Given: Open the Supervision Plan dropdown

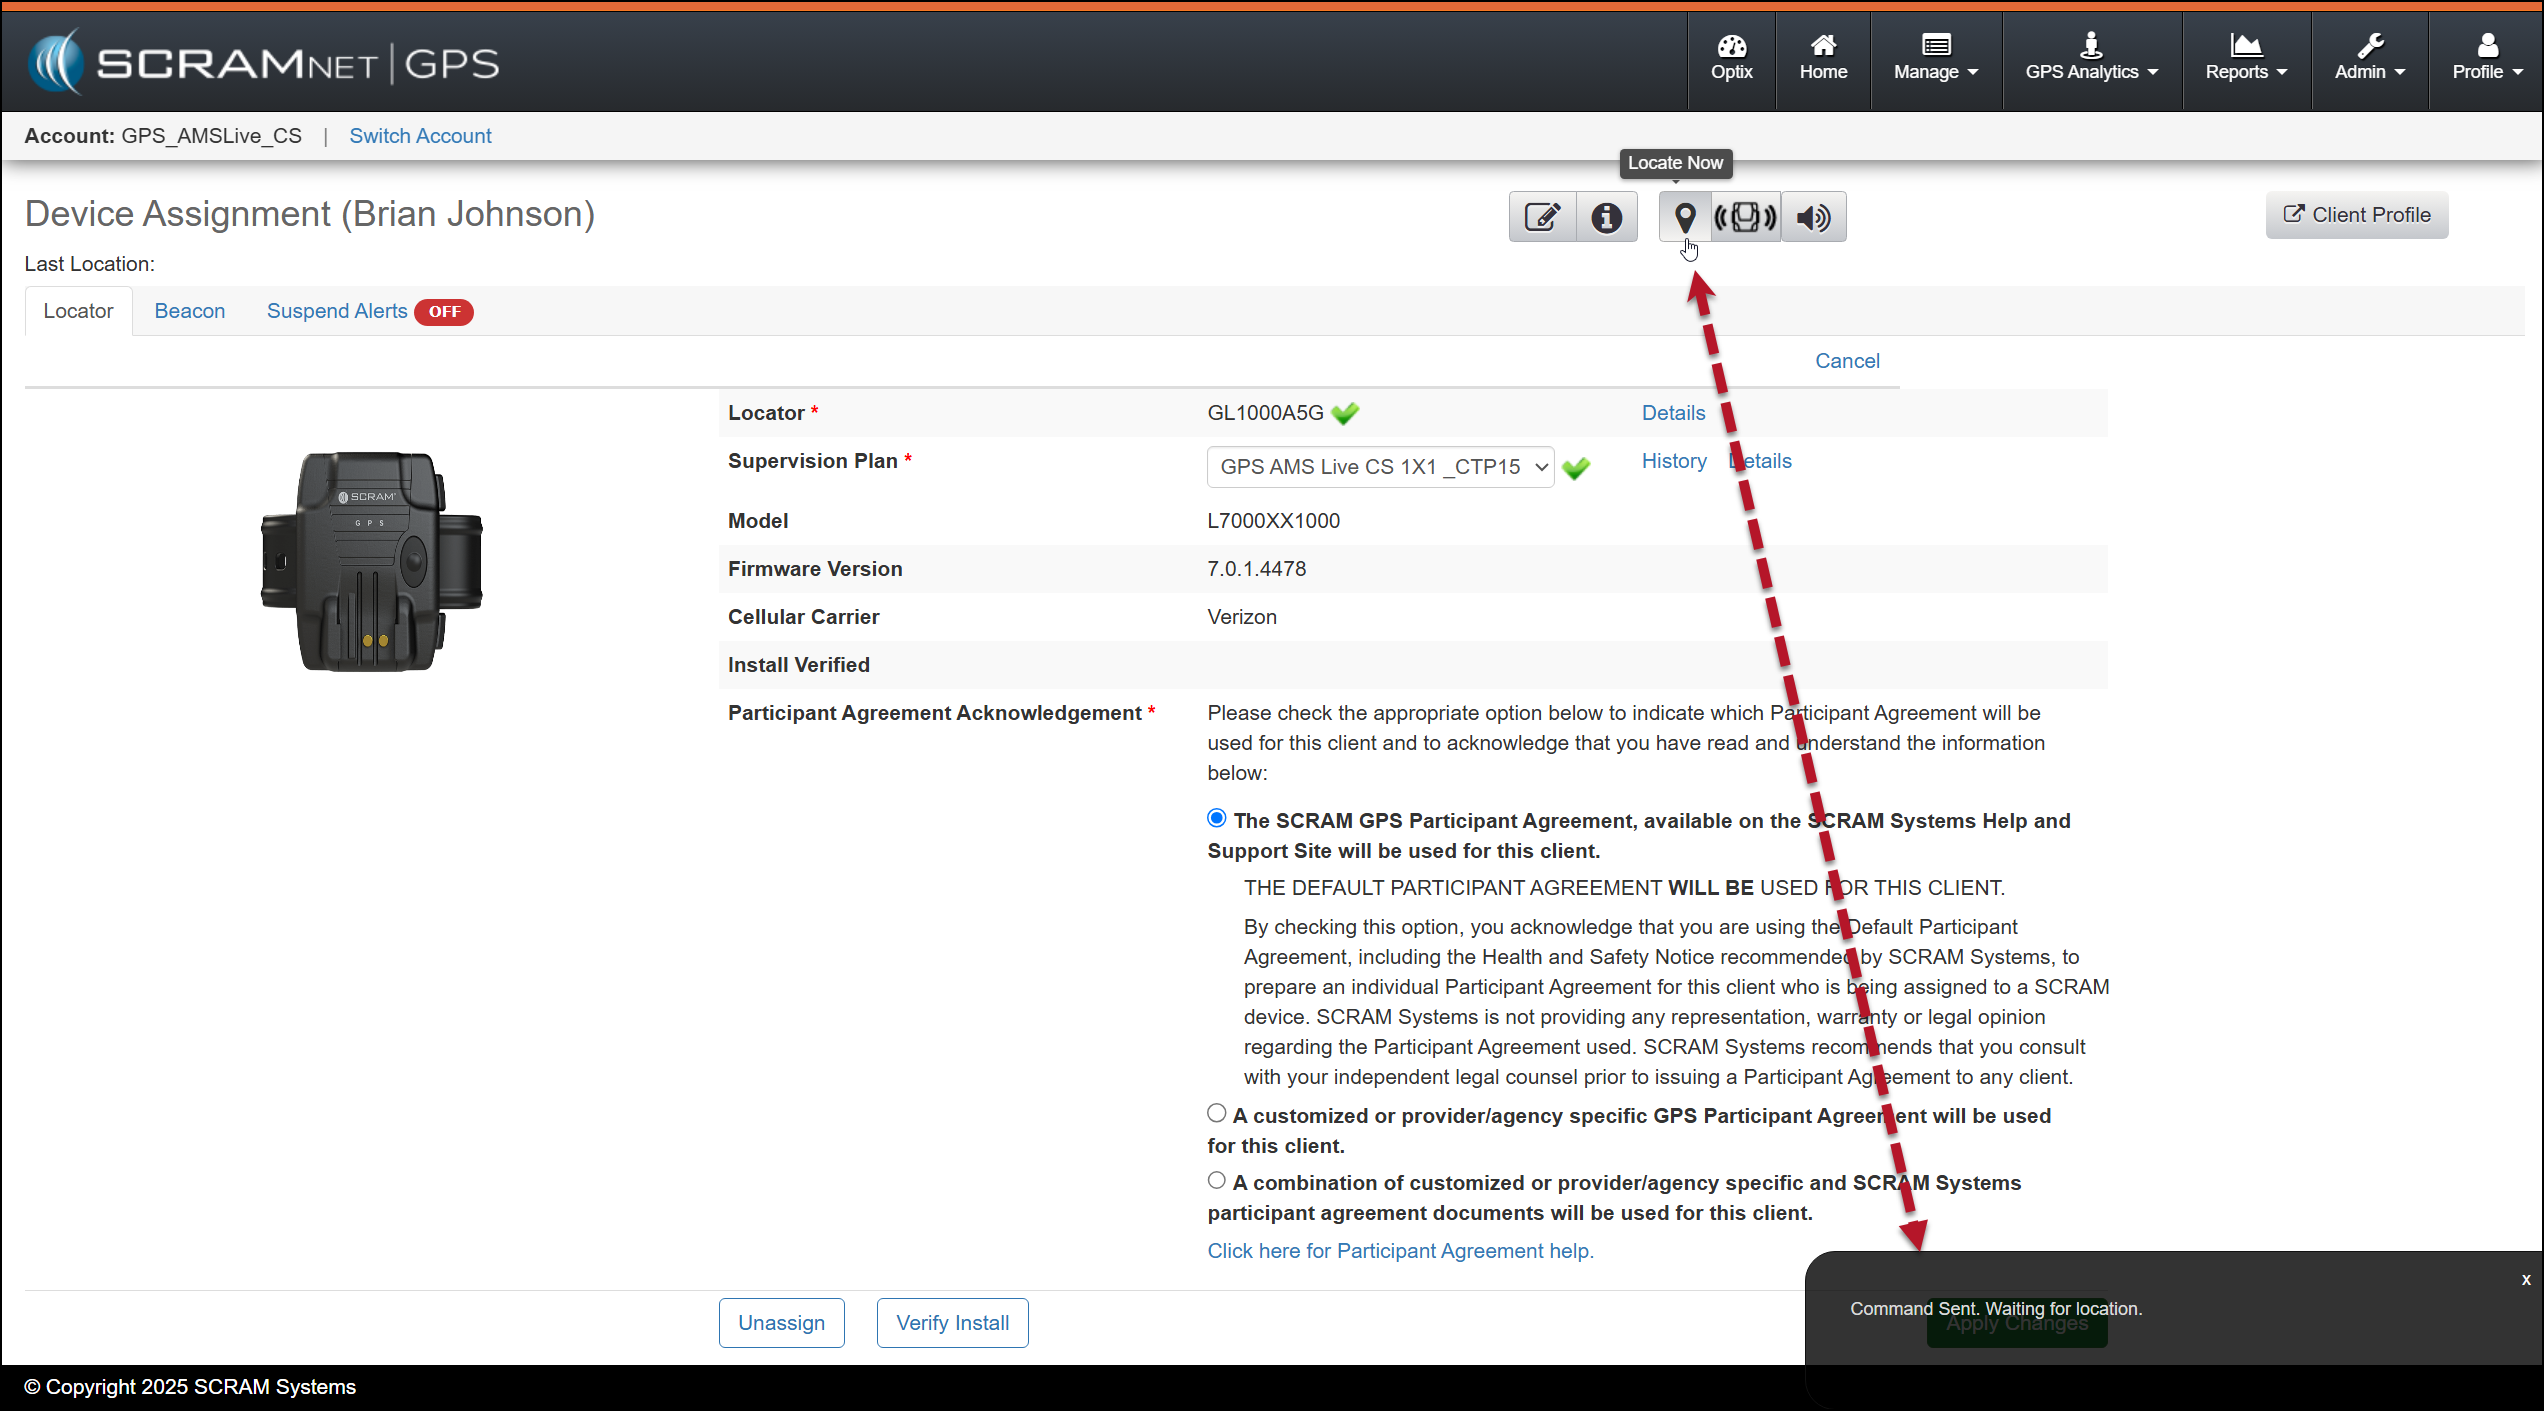Looking at the screenshot, I should pyautogui.click(x=1379, y=467).
